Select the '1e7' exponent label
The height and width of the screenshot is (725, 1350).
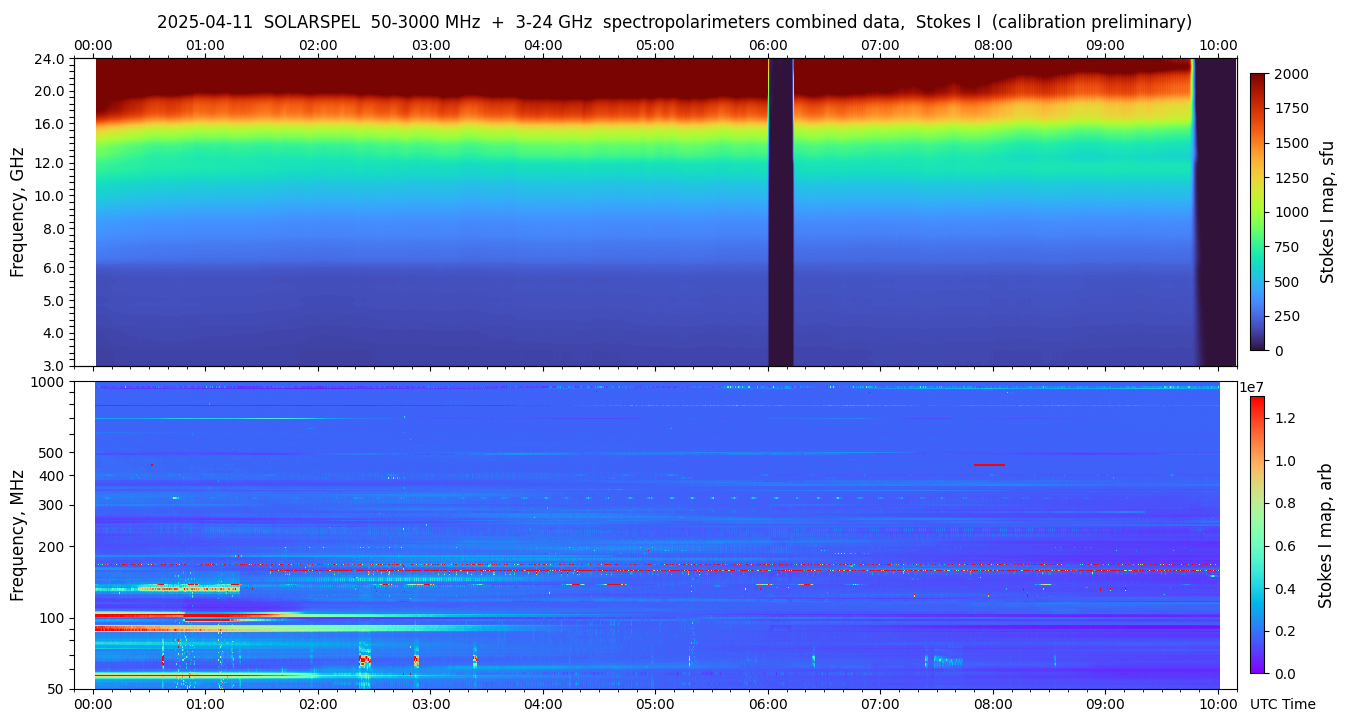pyautogui.click(x=1254, y=387)
